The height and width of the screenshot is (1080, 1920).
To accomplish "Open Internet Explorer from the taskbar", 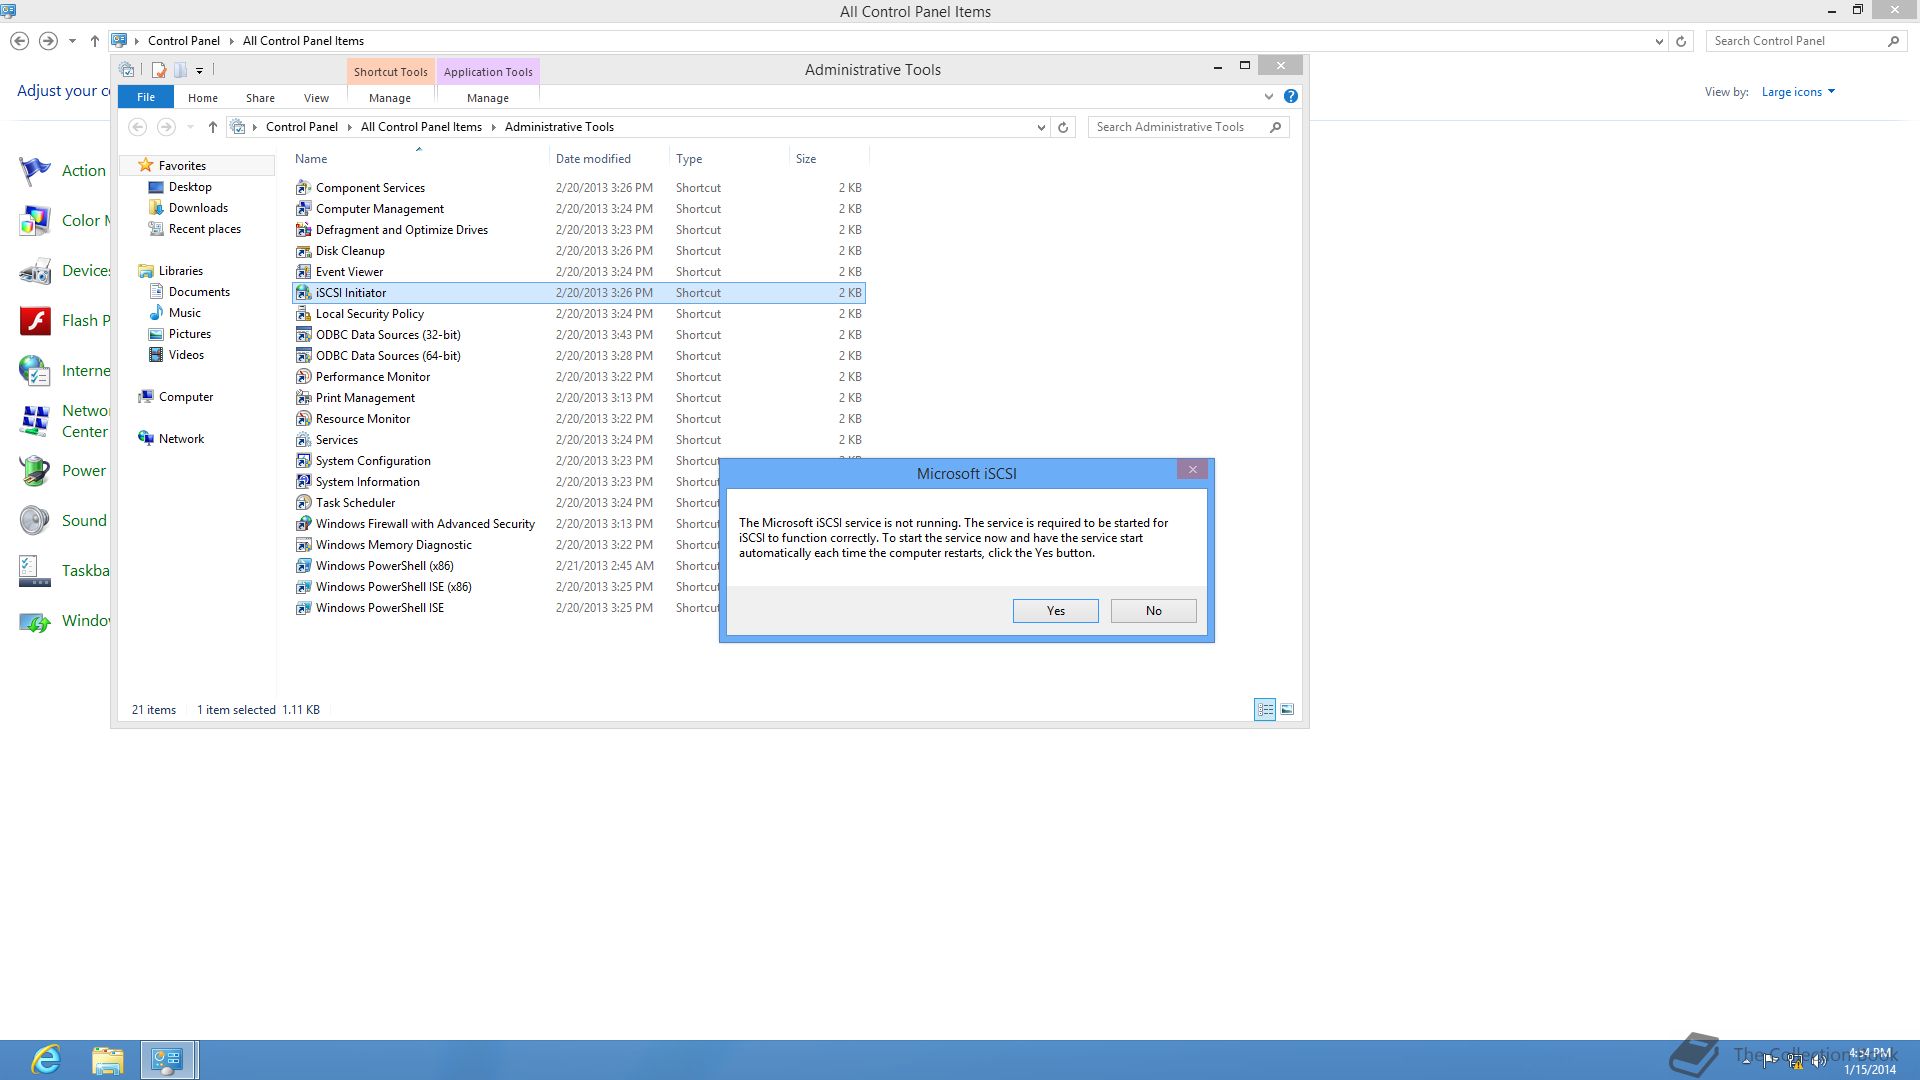I will pos(47,1060).
